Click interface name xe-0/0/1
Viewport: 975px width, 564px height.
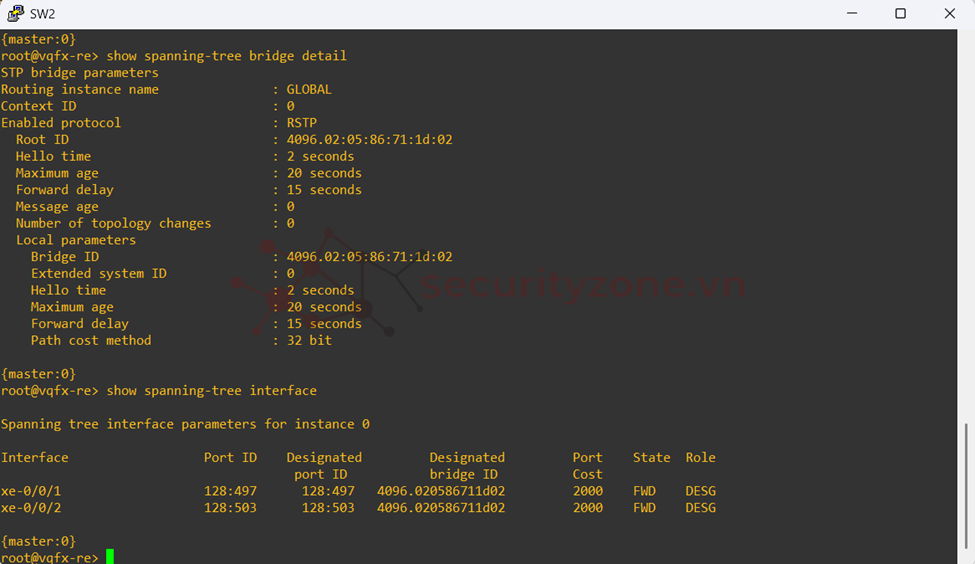click(31, 491)
